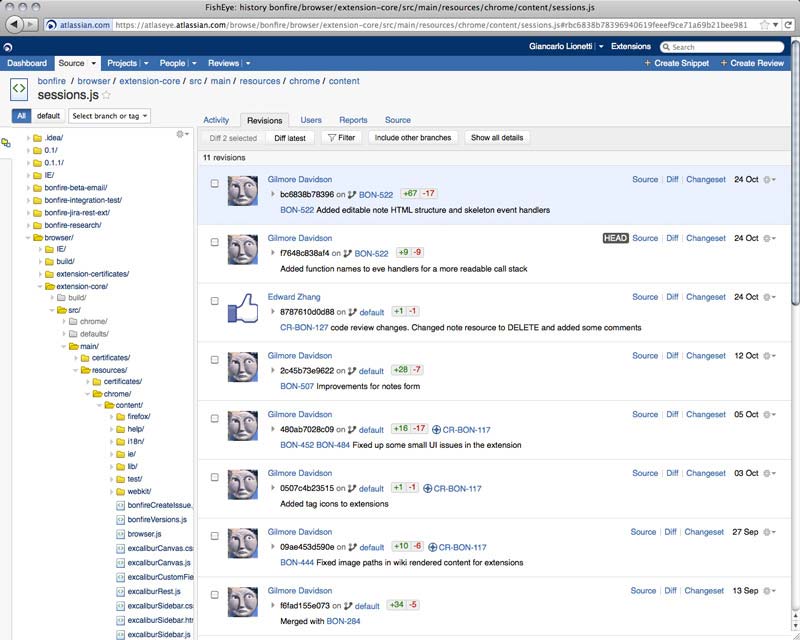Check the box for revision 0507c4b23515
Image resolution: width=800 pixels, height=640 pixels.
[215, 477]
